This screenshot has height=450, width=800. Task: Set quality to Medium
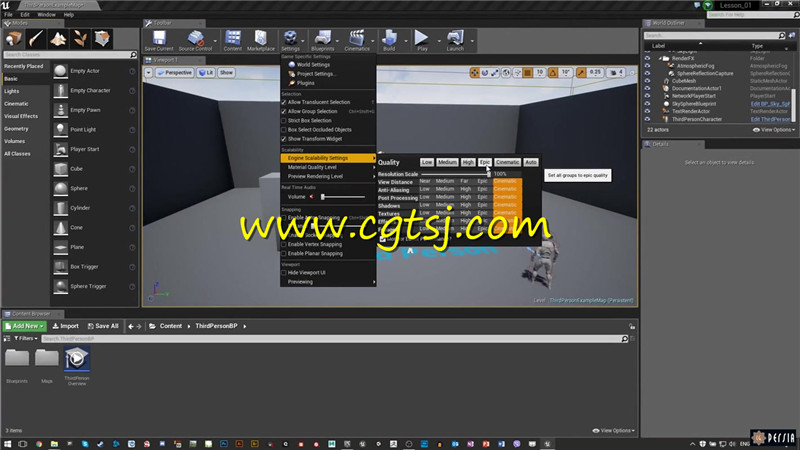pyautogui.click(x=447, y=162)
